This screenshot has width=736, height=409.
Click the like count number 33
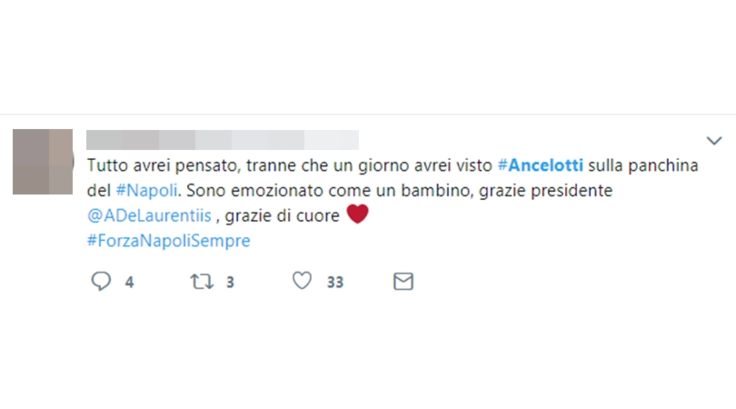(x=335, y=282)
